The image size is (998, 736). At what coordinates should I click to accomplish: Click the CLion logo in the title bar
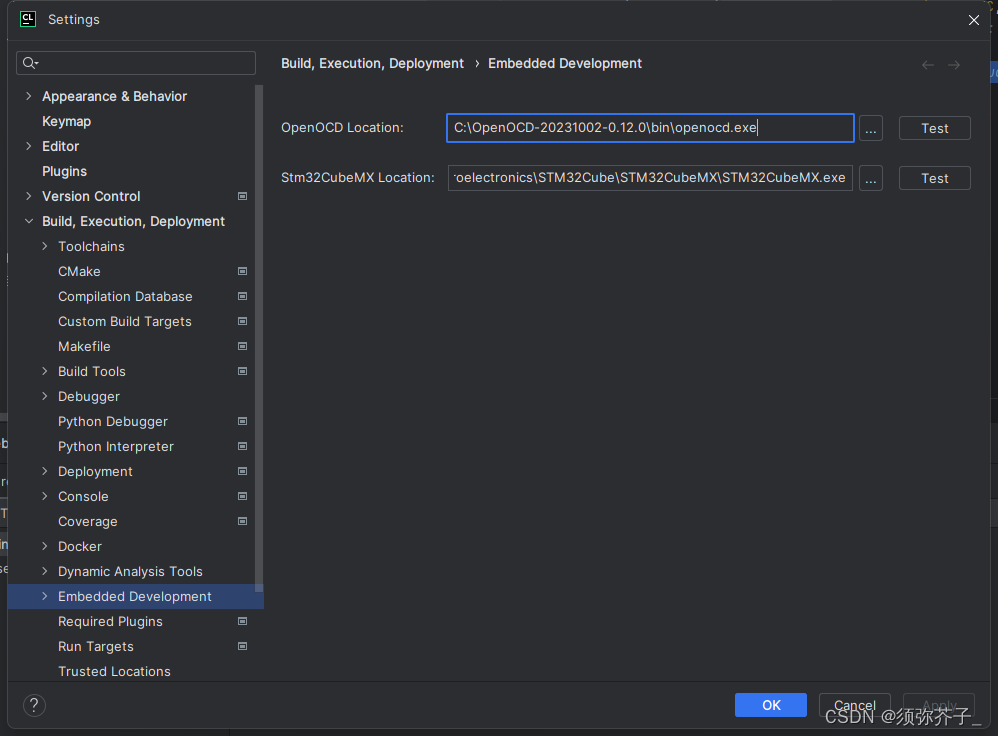click(27, 19)
